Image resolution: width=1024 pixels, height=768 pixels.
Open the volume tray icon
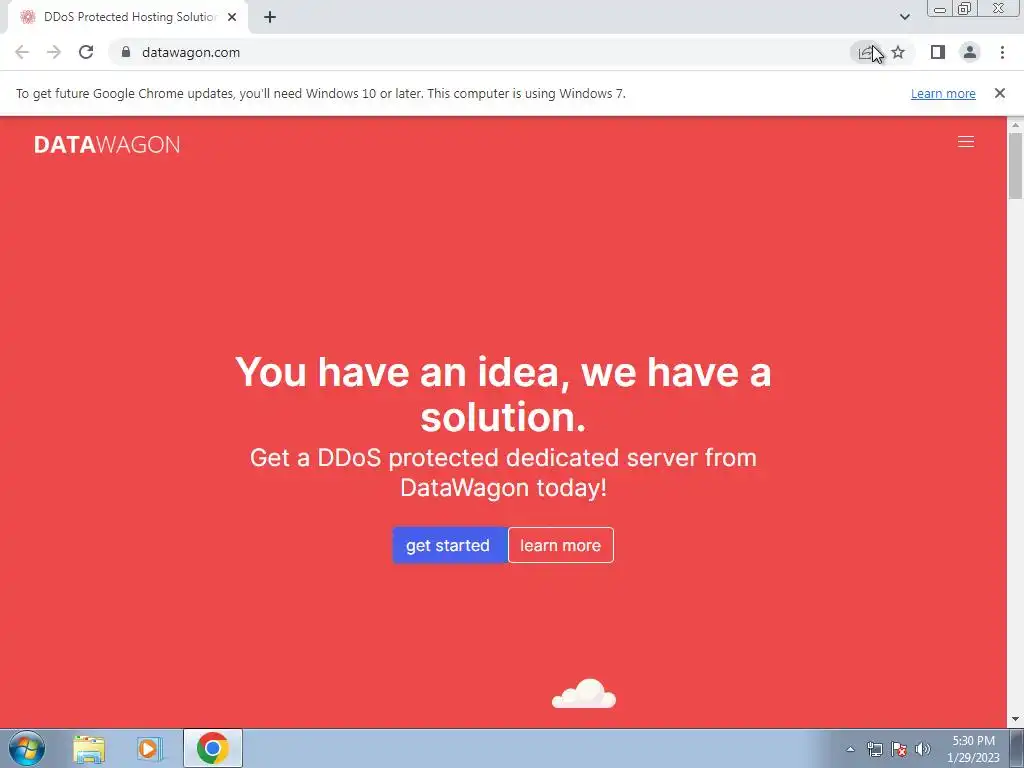(x=923, y=749)
